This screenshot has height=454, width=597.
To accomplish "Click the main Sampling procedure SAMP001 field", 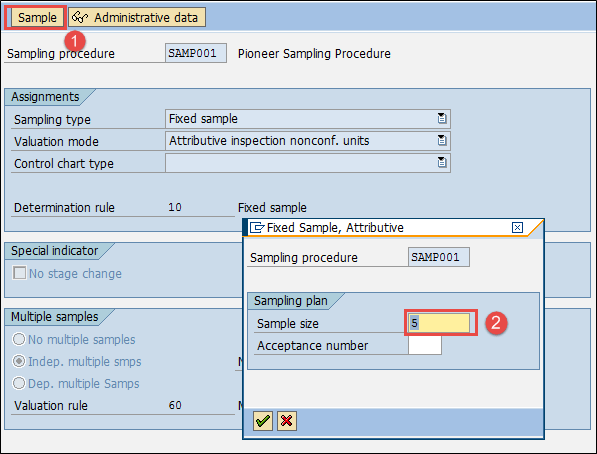I will click(x=196, y=53).
